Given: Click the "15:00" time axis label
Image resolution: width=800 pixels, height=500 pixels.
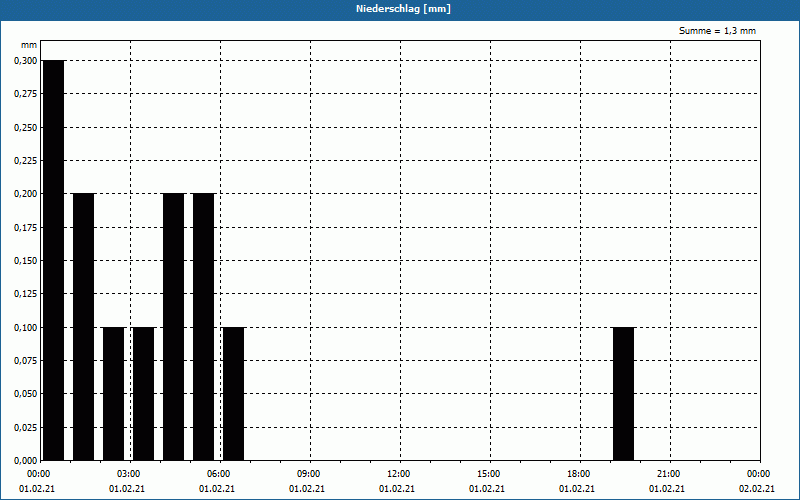Looking at the screenshot, I should tap(489, 474).
